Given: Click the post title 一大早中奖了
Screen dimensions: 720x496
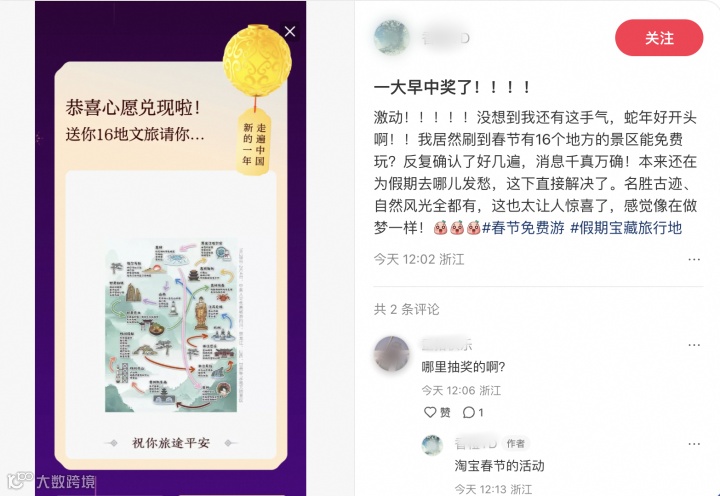Looking at the screenshot, I should pos(453,87).
